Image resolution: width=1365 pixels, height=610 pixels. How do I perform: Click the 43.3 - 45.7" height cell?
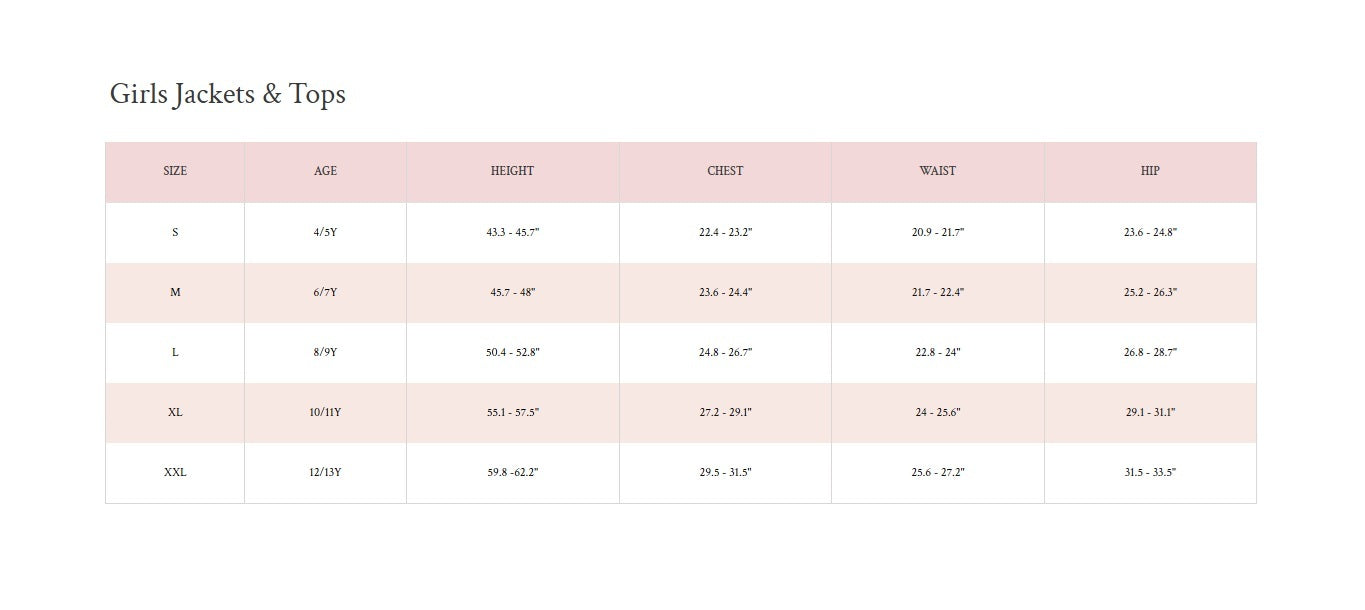click(512, 232)
